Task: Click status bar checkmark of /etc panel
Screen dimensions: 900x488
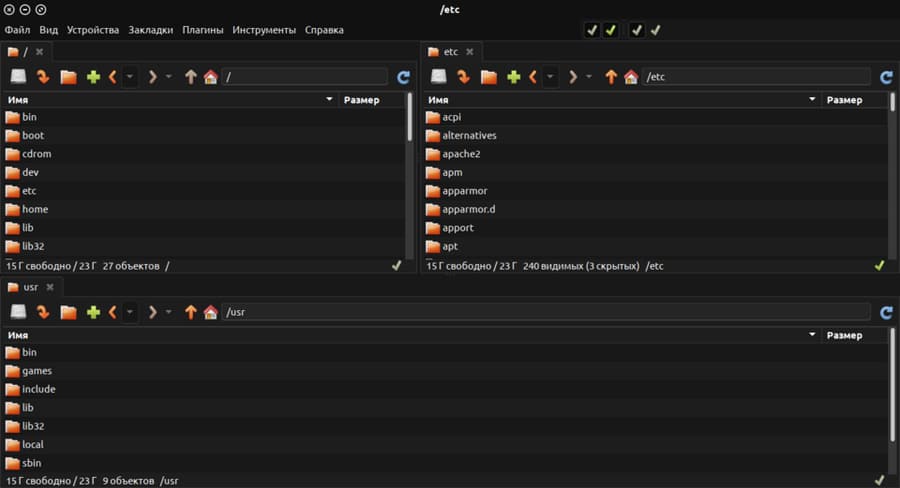Action: click(x=879, y=265)
